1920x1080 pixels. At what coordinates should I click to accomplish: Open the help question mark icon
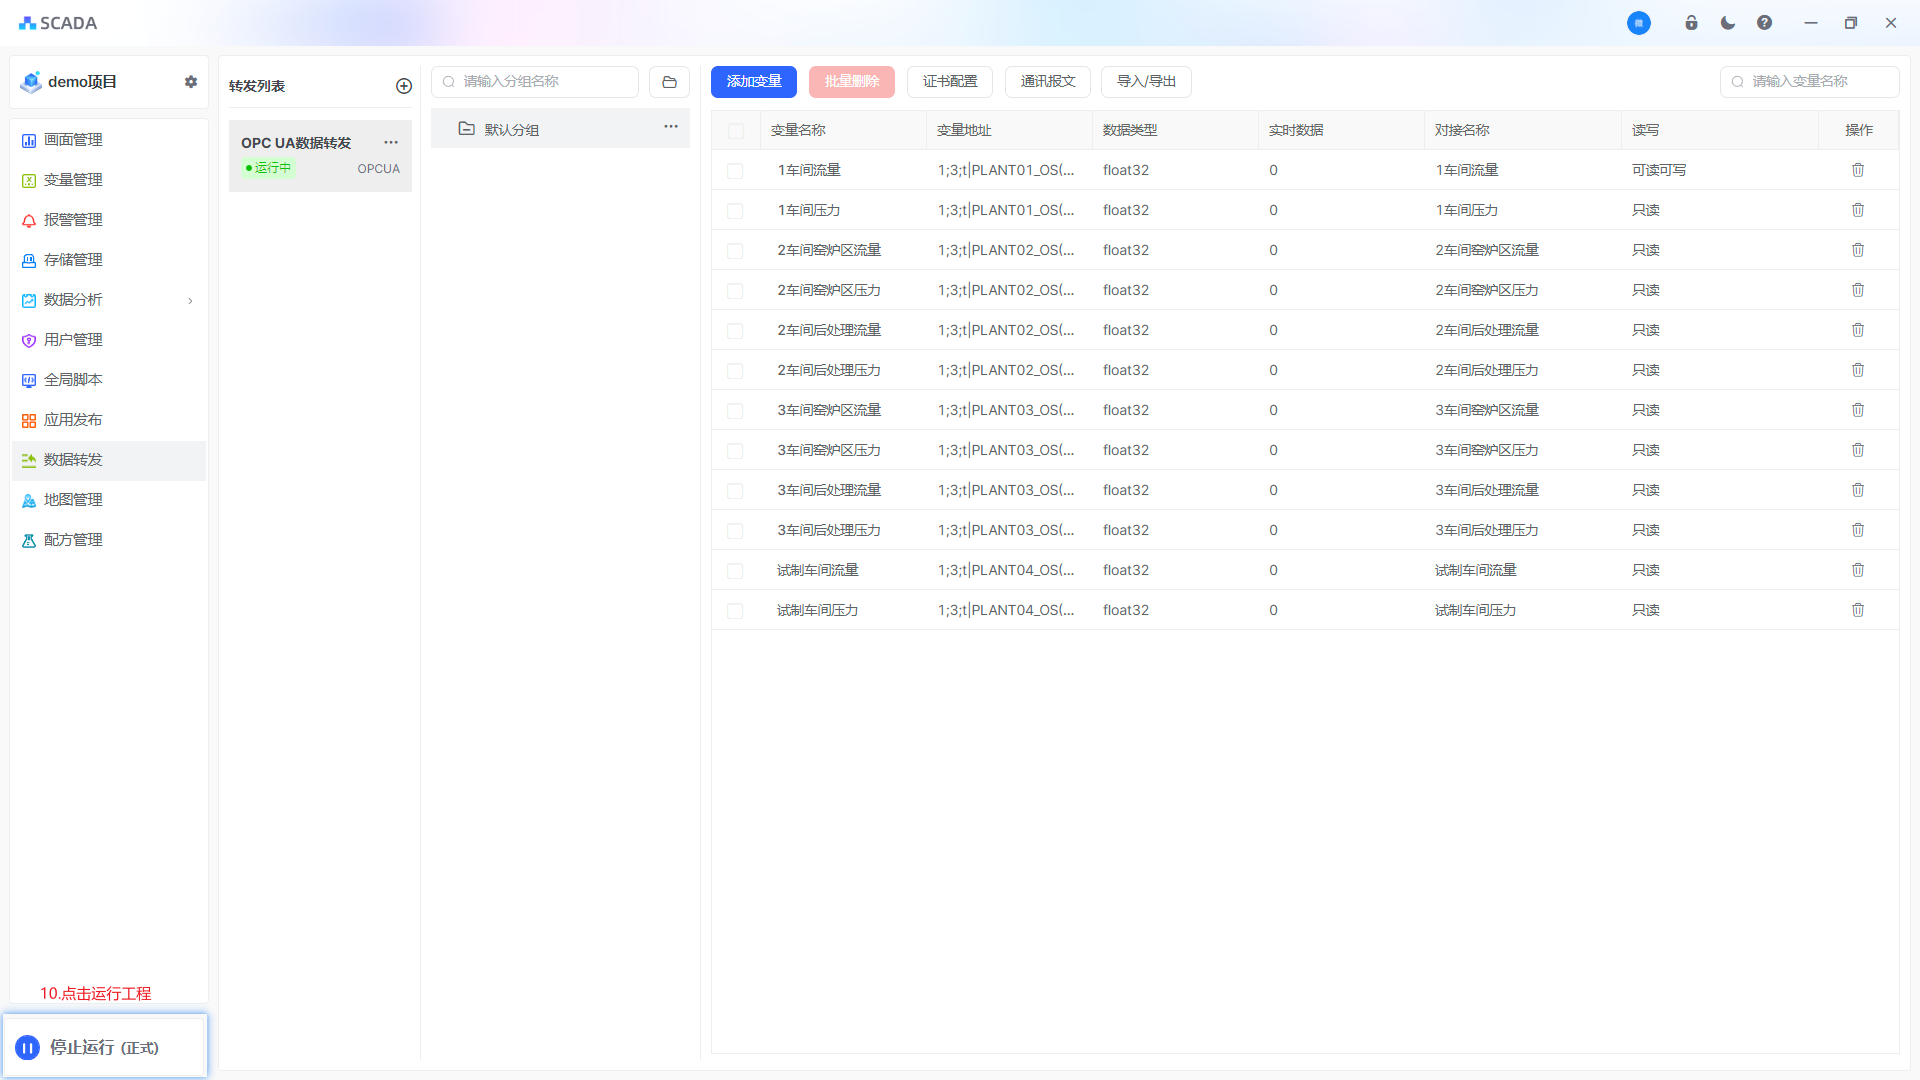pyautogui.click(x=1764, y=23)
